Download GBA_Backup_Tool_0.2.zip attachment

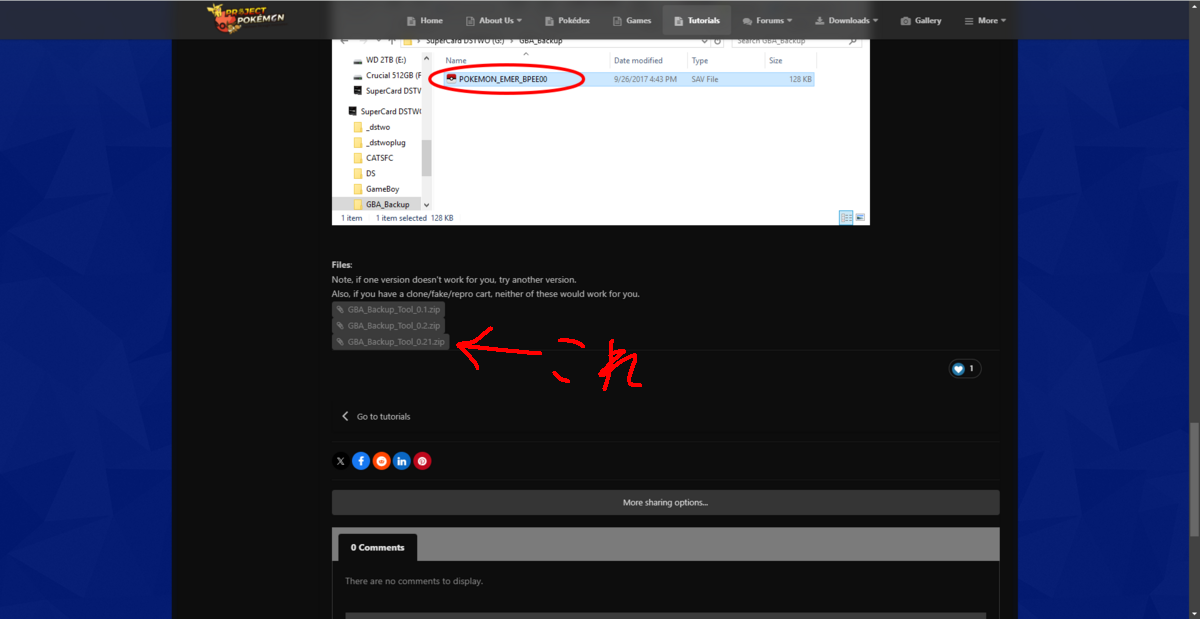point(388,326)
